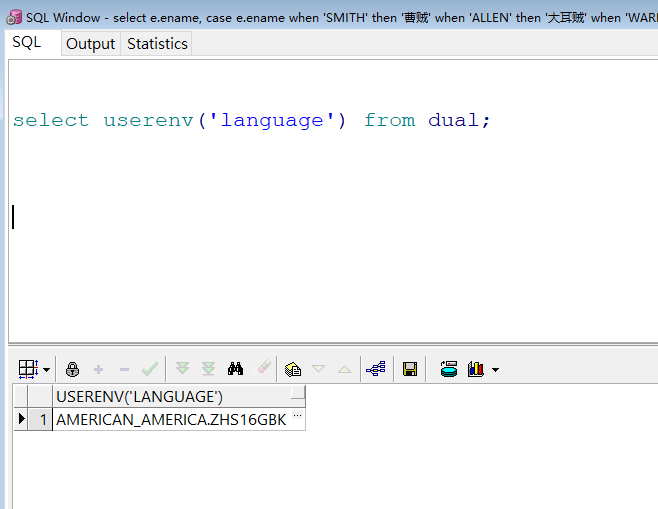The height and width of the screenshot is (509, 658).
Task: Open the Output tab
Action: (91, 44)
